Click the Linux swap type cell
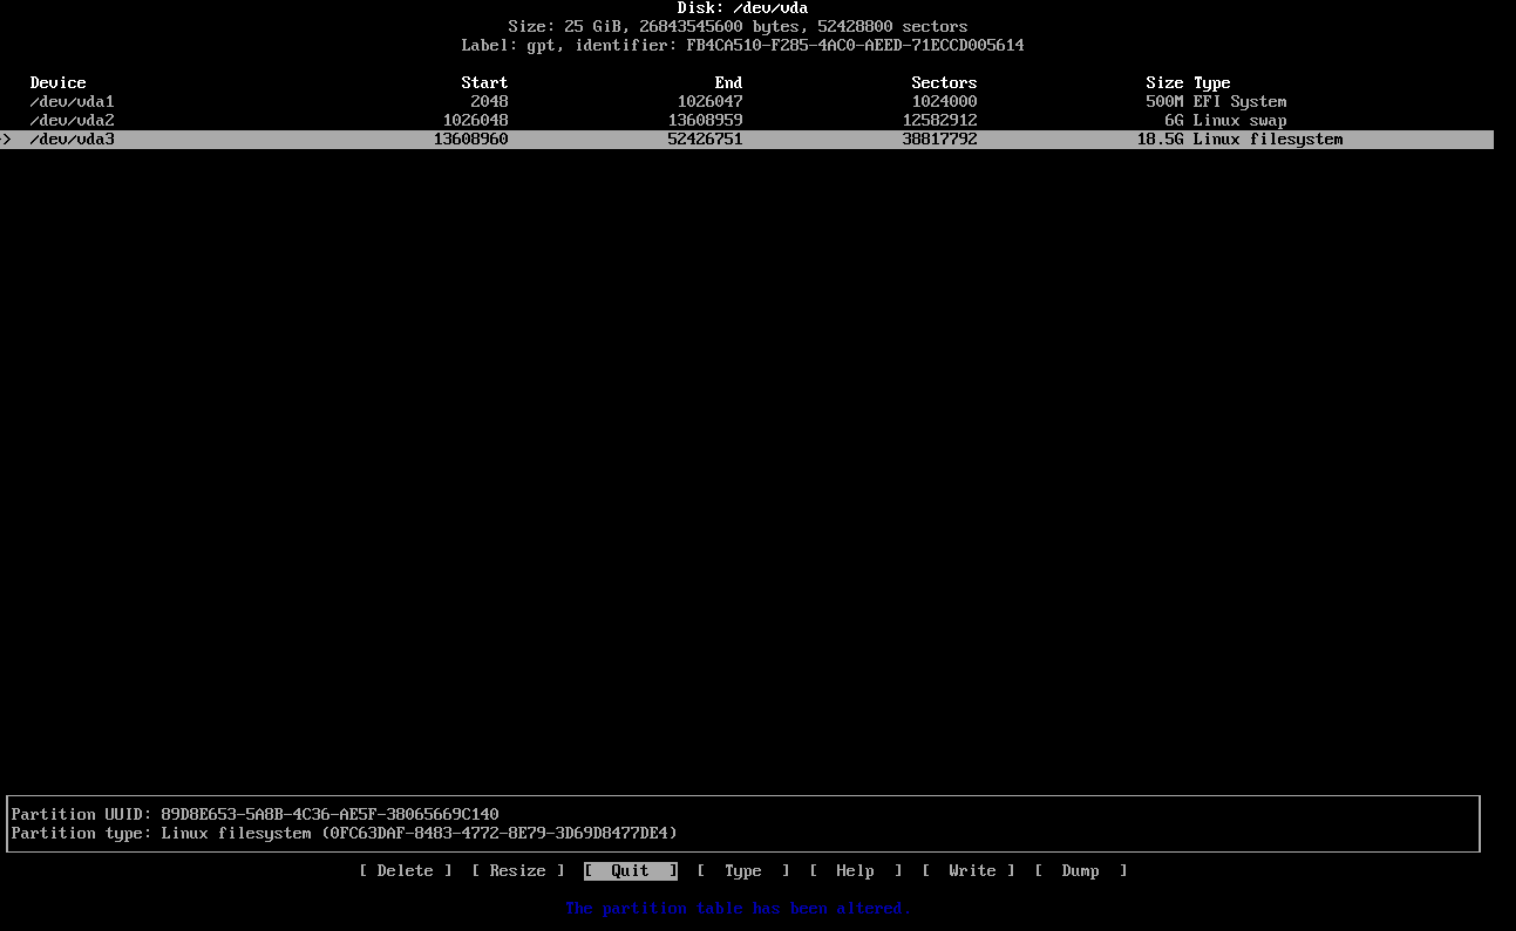 click(1239, 121)
